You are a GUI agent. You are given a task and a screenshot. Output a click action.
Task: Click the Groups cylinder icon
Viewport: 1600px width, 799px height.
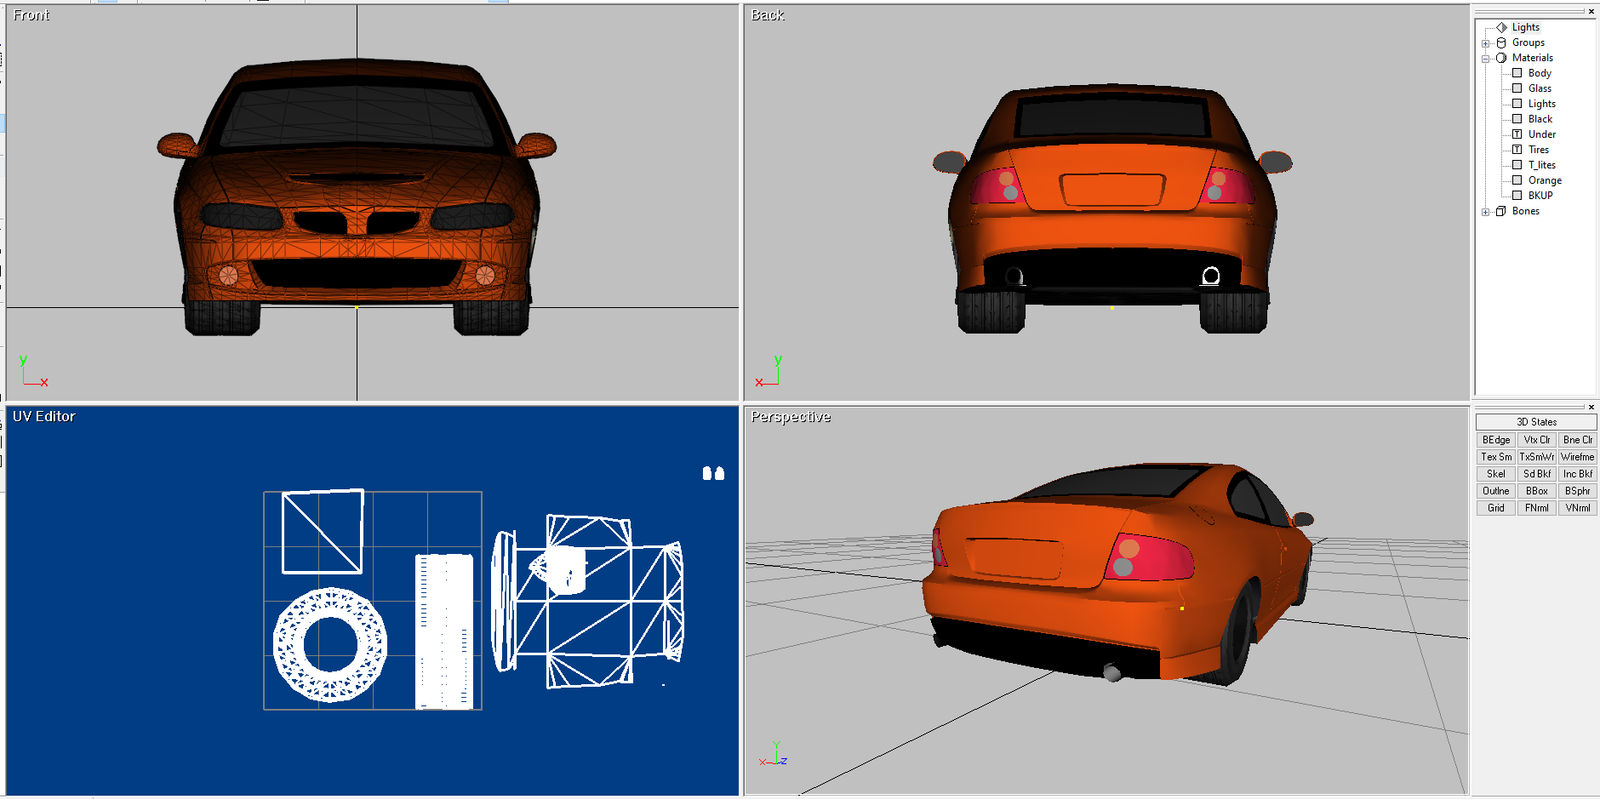[1501, 43]
